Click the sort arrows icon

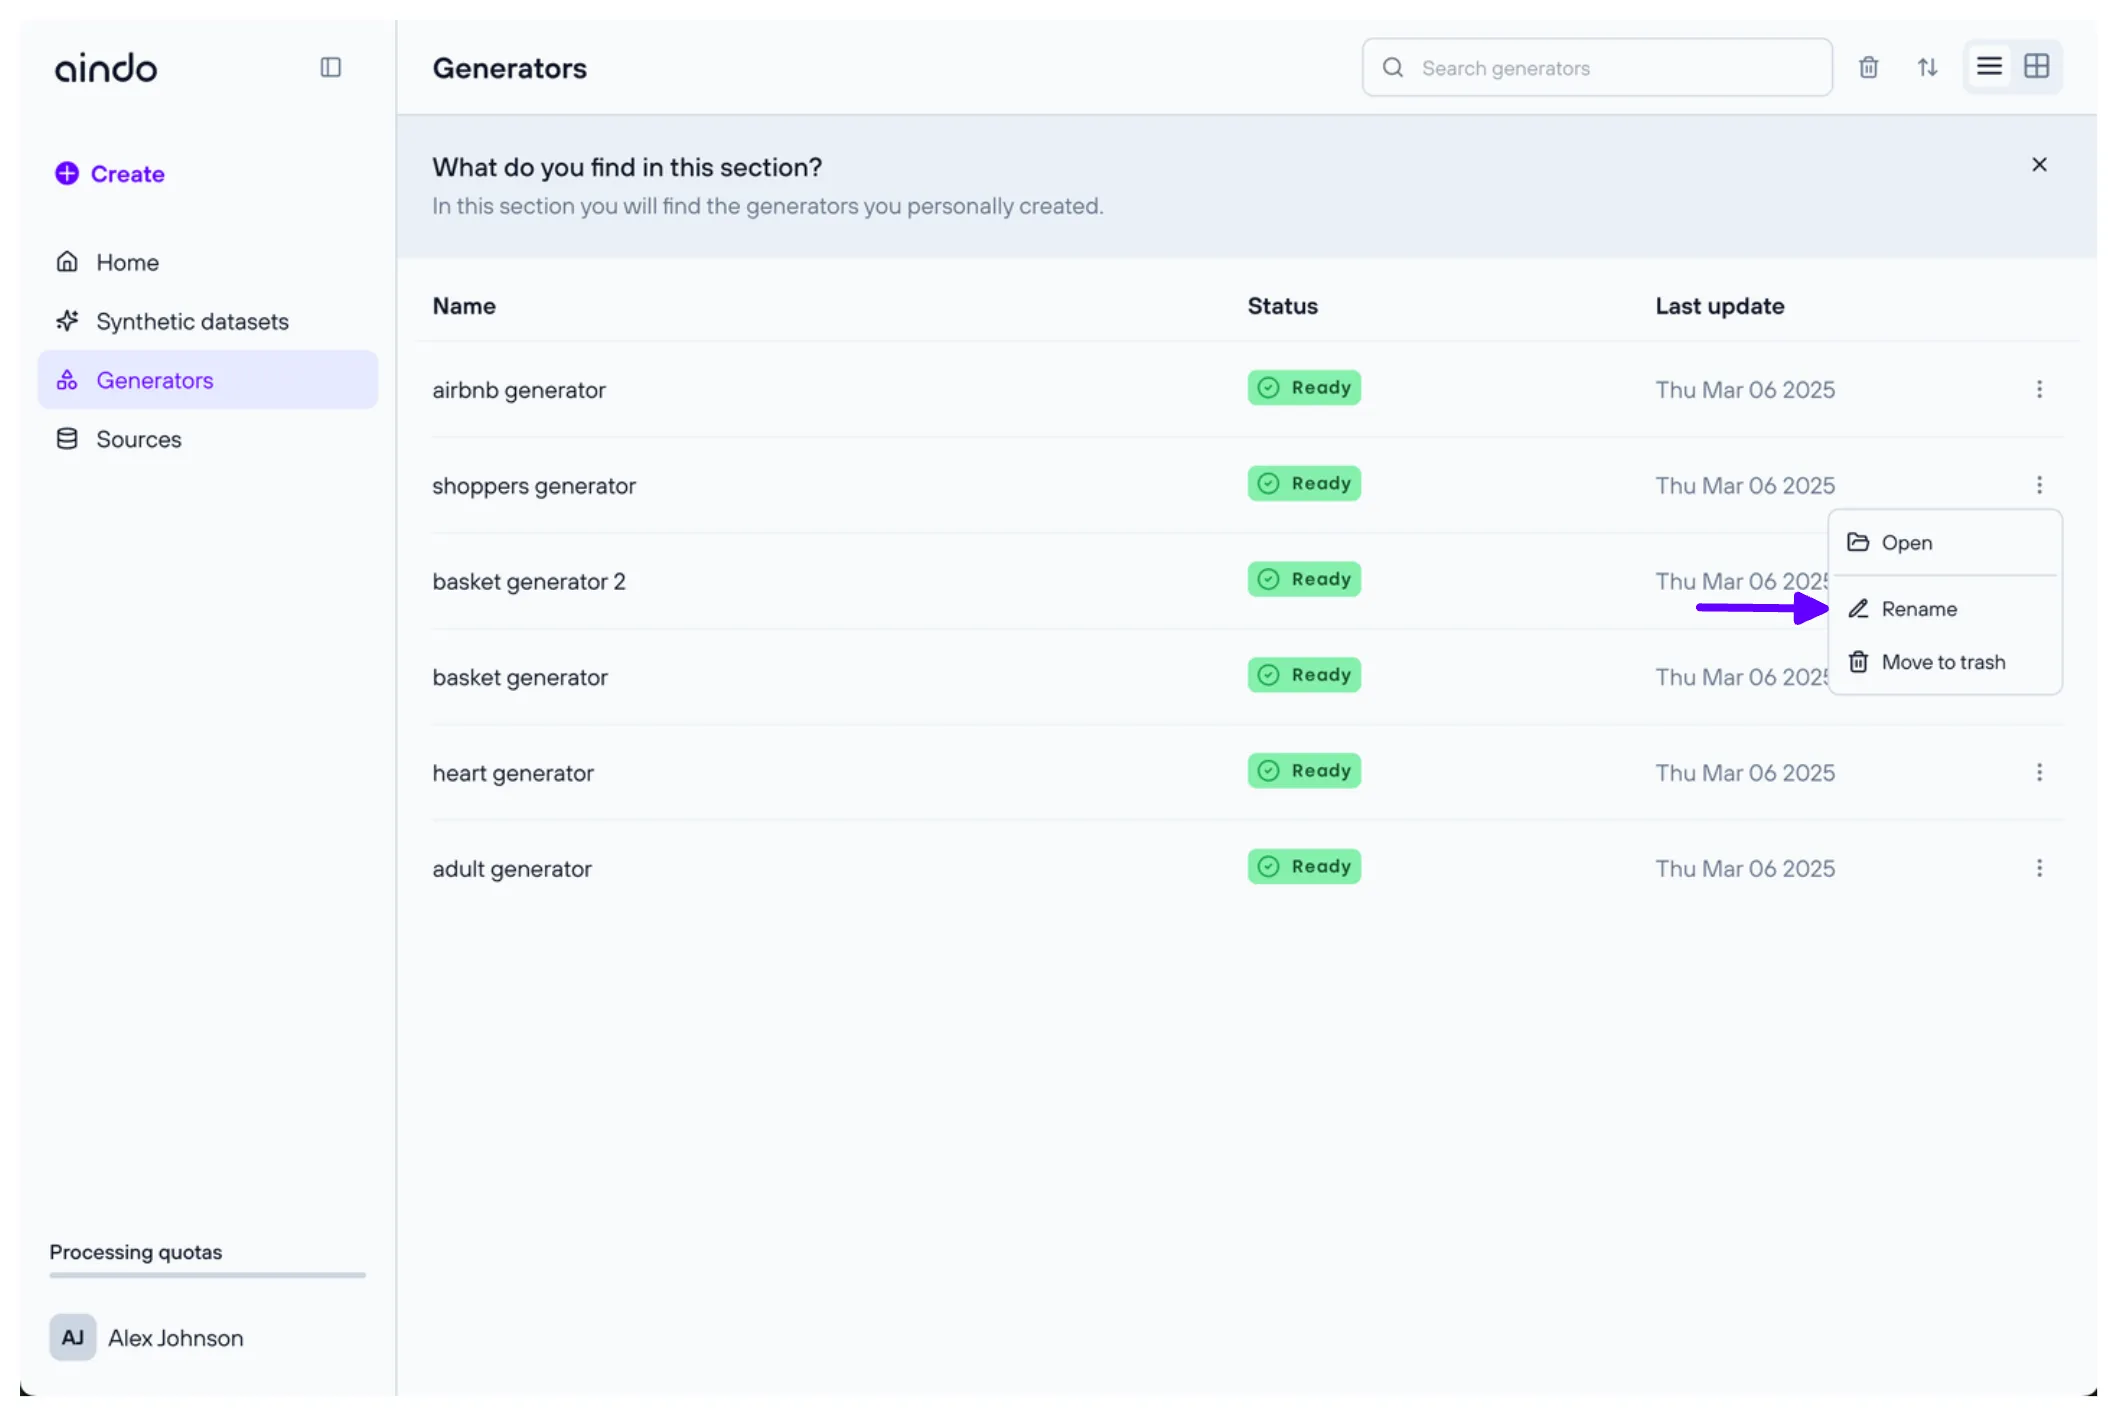pyautogui.click(x=1927, y=67)
